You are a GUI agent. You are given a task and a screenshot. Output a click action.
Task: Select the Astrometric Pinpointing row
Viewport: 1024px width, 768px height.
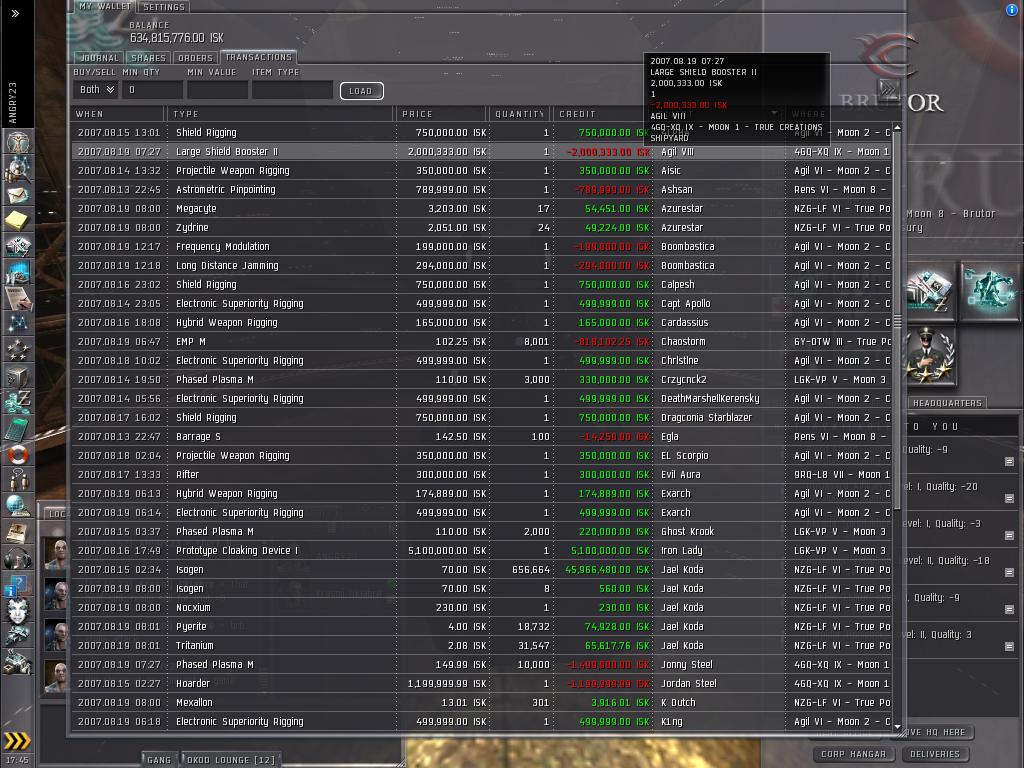point(482,189)
